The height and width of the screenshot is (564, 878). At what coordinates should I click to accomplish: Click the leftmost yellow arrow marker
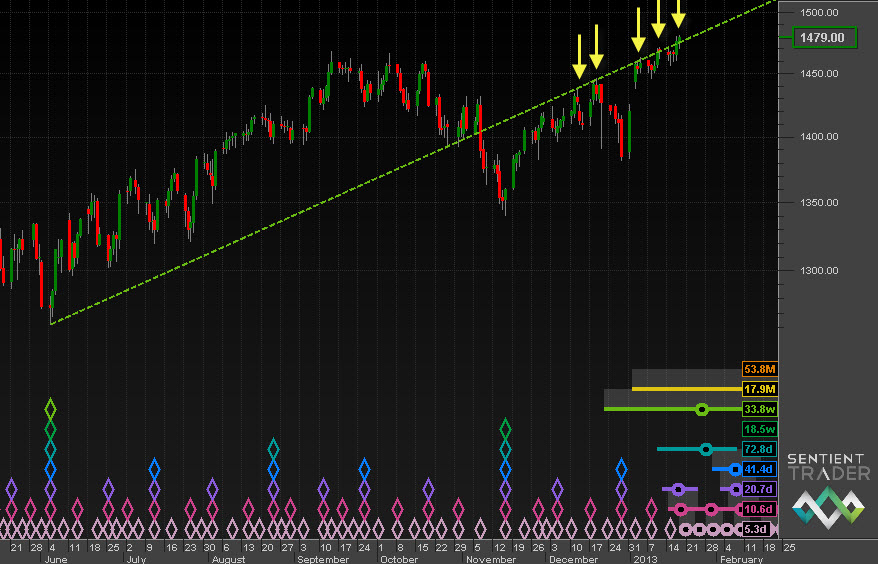point(579,56)
